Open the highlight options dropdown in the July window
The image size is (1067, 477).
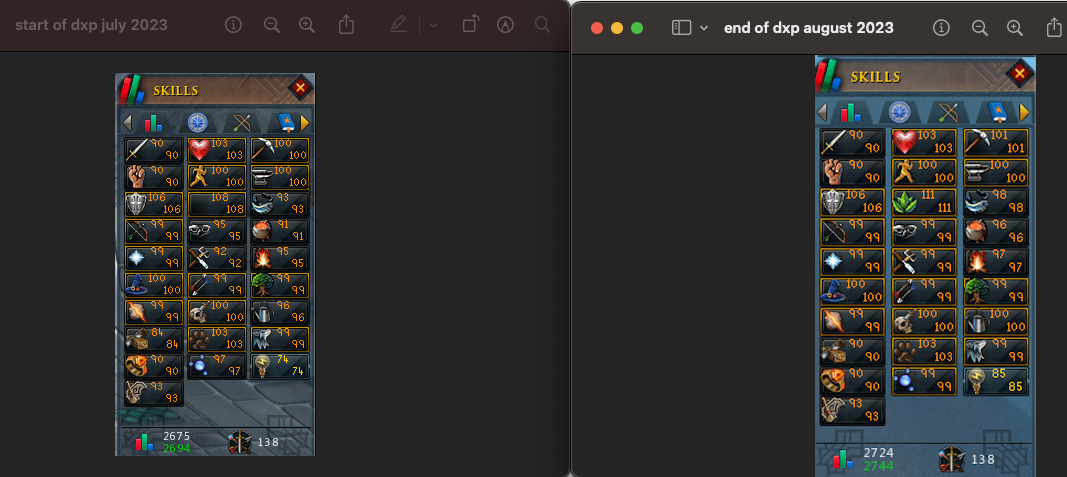tap(432, 25)
